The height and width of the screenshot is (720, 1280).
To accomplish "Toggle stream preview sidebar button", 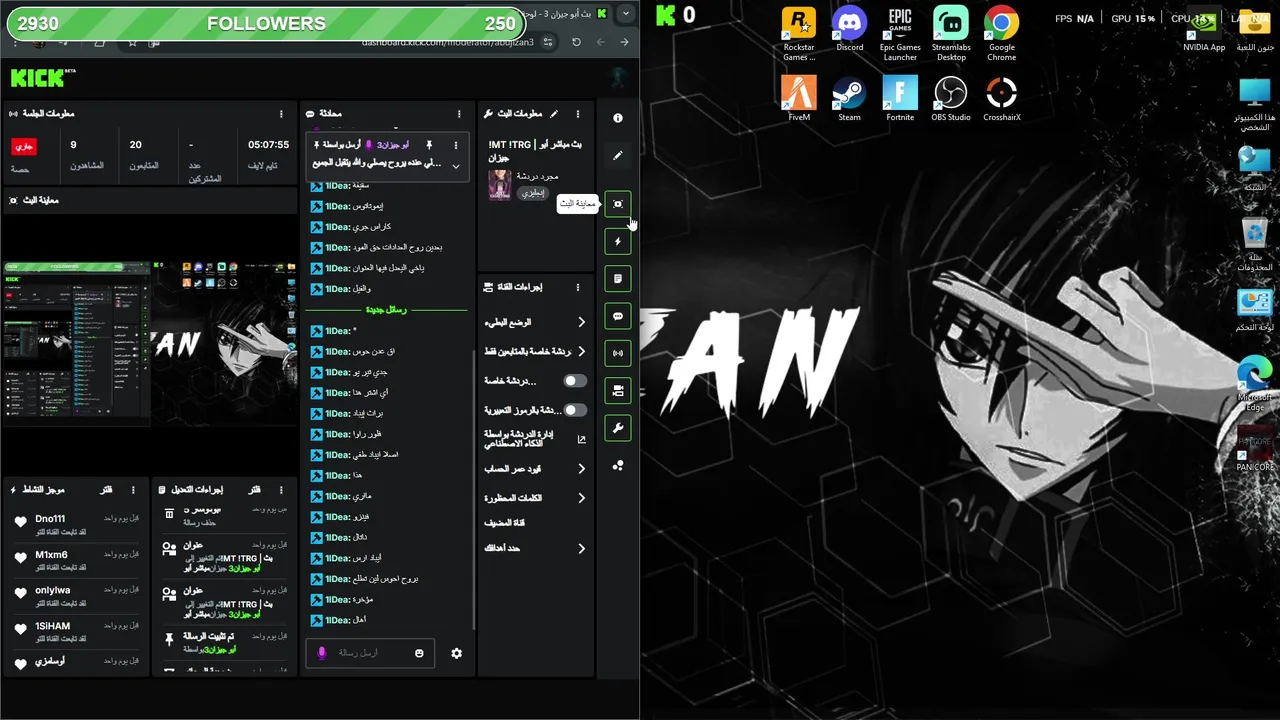I will click(x=618, y=204).
